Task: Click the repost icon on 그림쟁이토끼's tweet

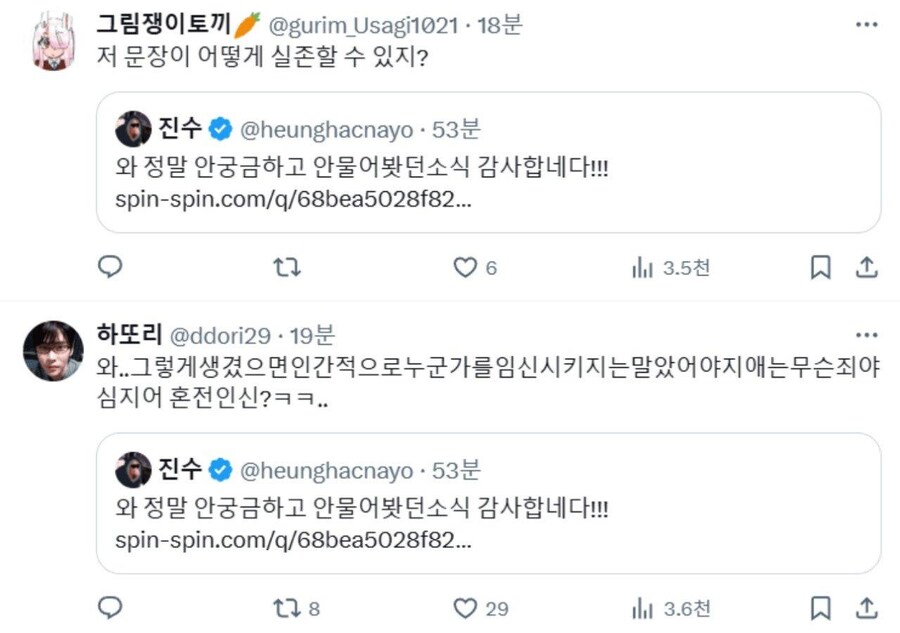Action: click(x=287, y=267)
